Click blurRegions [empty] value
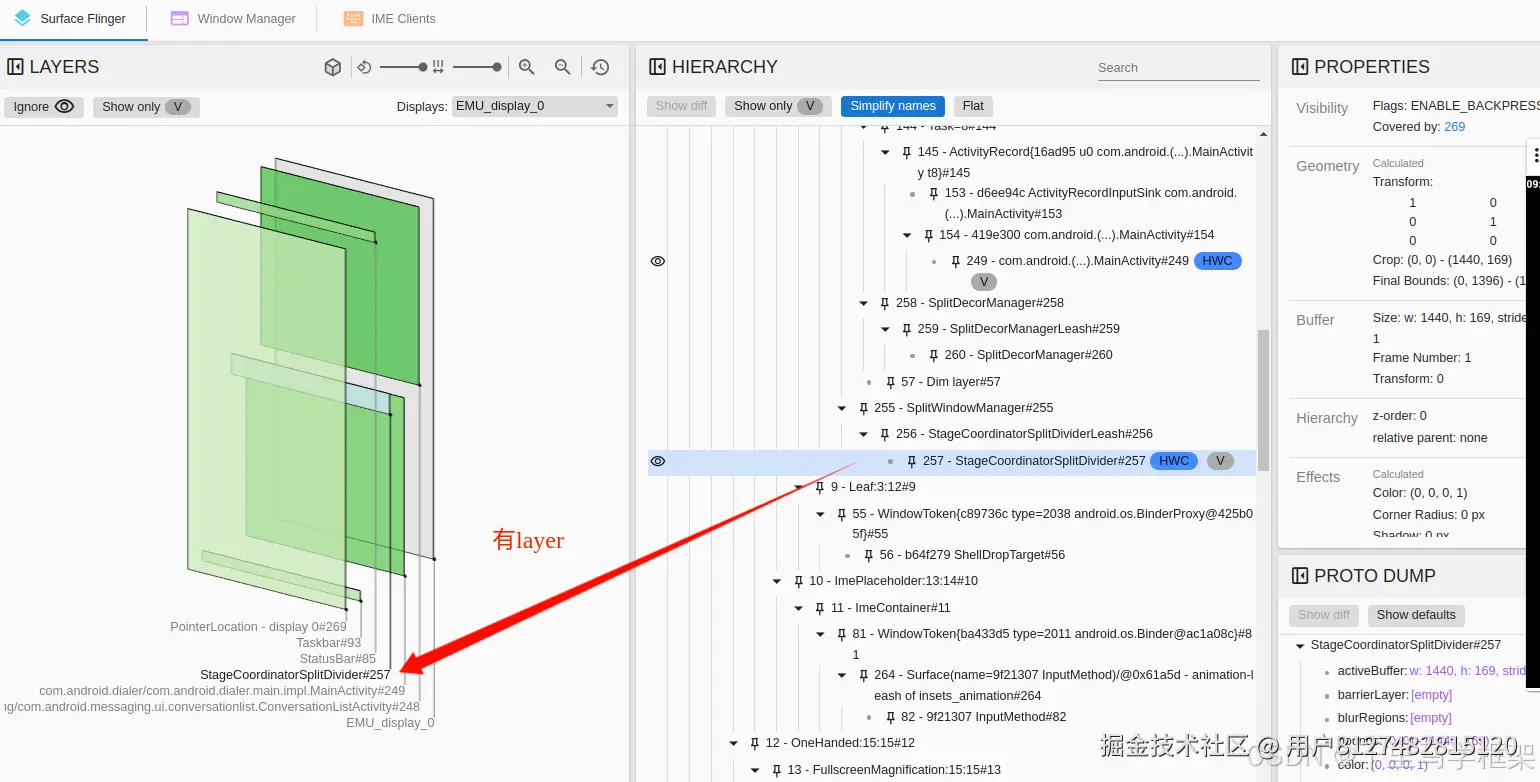 pos(1431,718)
